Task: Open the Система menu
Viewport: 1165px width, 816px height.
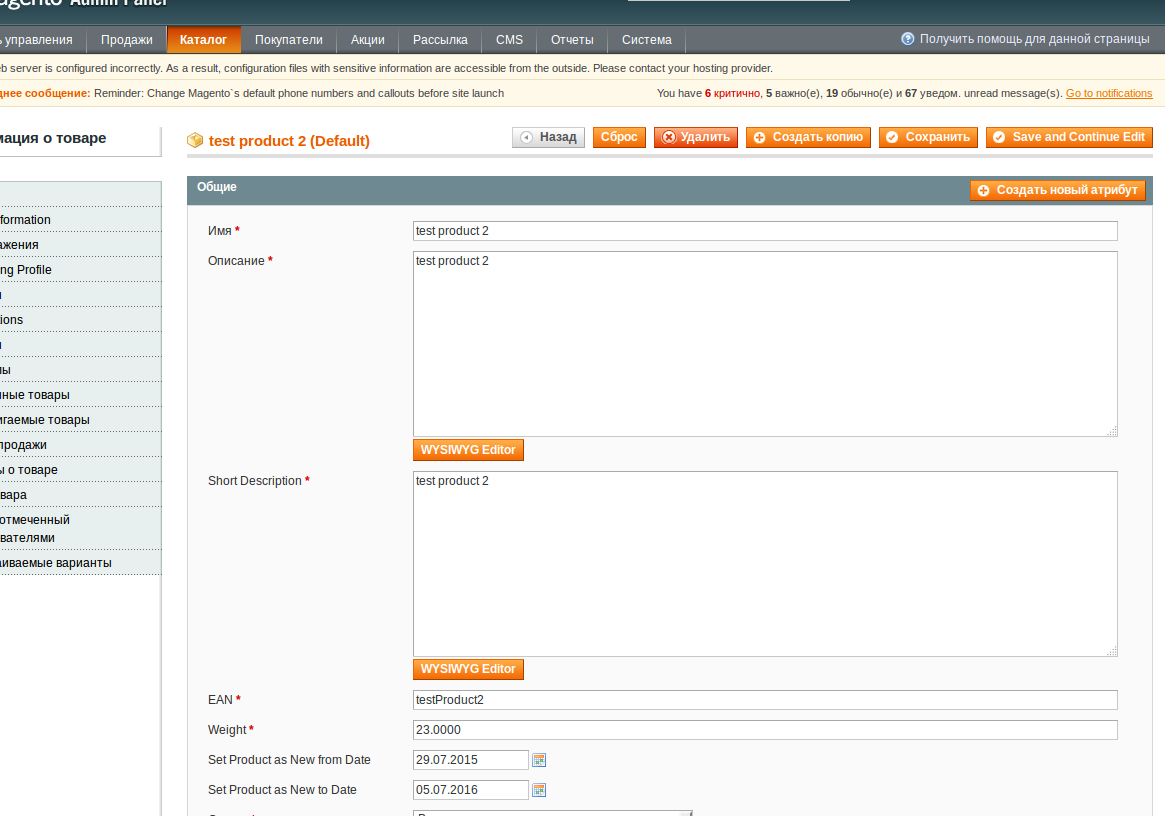Action: [x=646, y=40]
